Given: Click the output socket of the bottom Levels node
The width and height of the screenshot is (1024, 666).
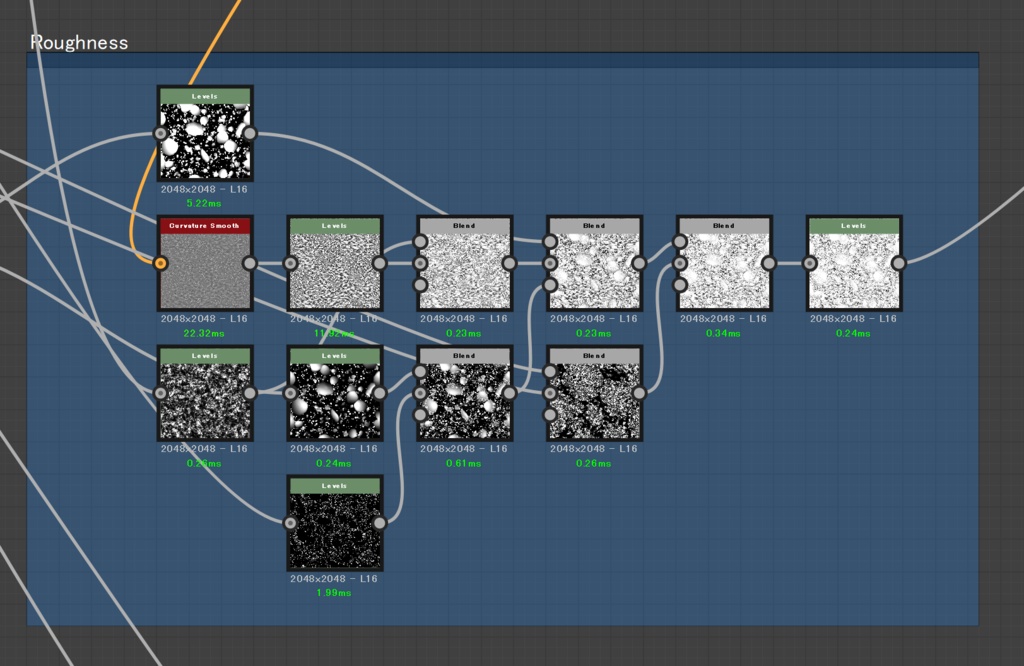Looking at the screenshot, I should [x=381, y=521].
